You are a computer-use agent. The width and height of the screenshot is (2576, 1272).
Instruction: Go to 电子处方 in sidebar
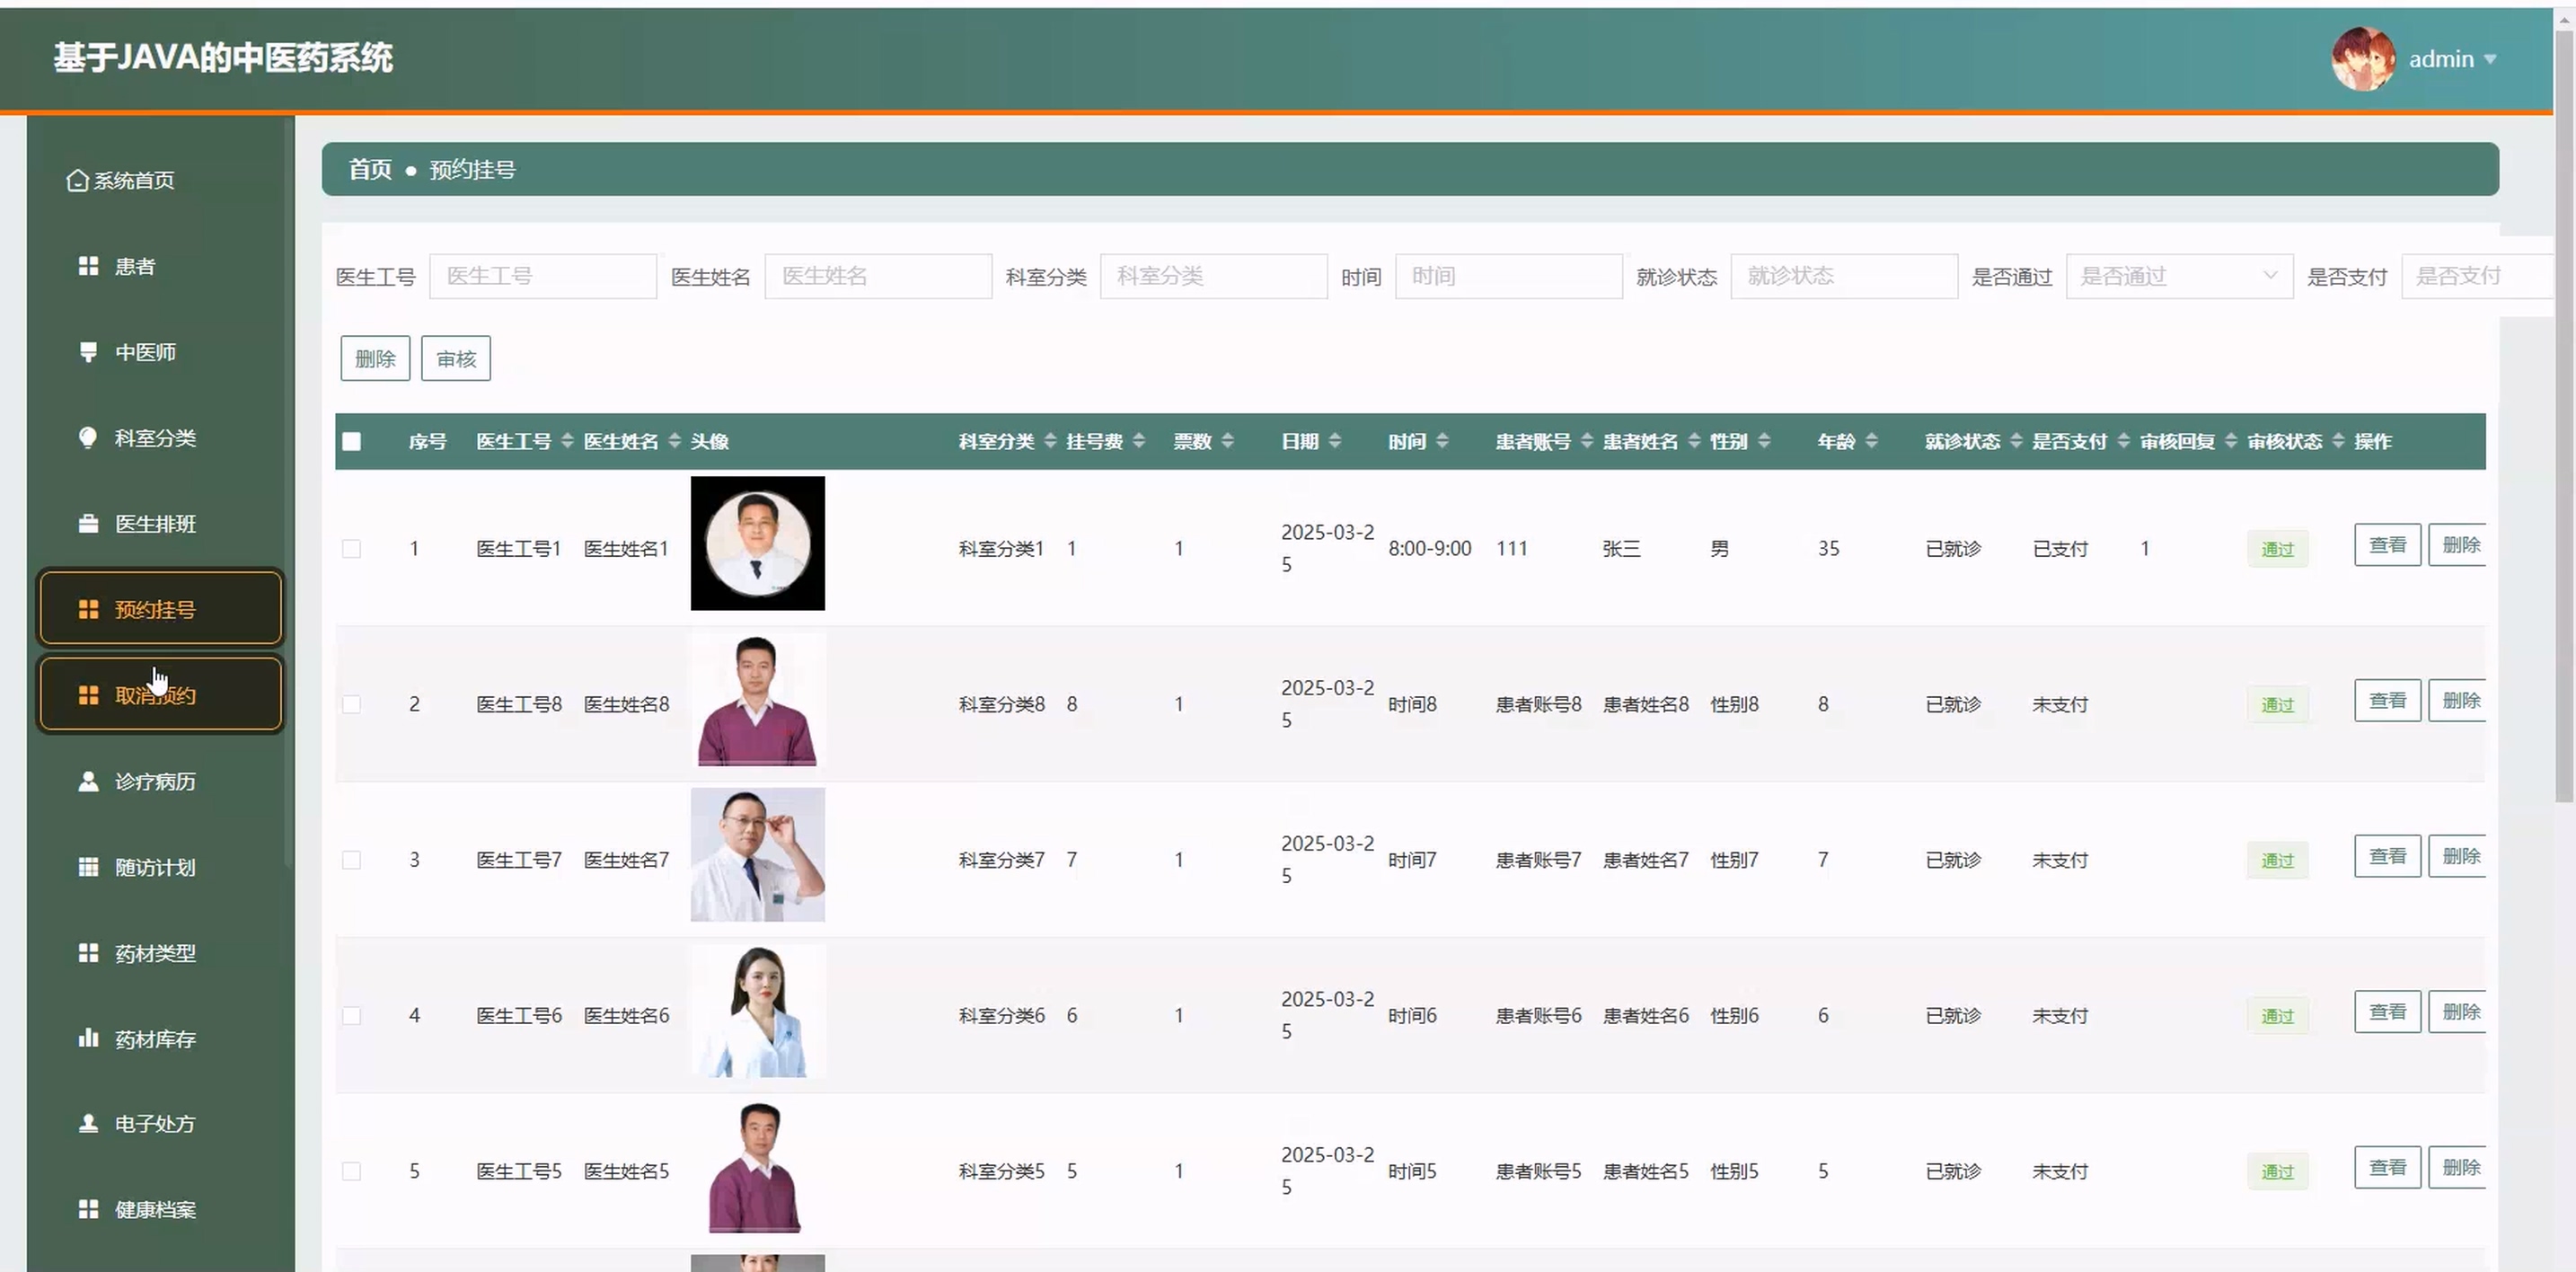(154, 1124)
